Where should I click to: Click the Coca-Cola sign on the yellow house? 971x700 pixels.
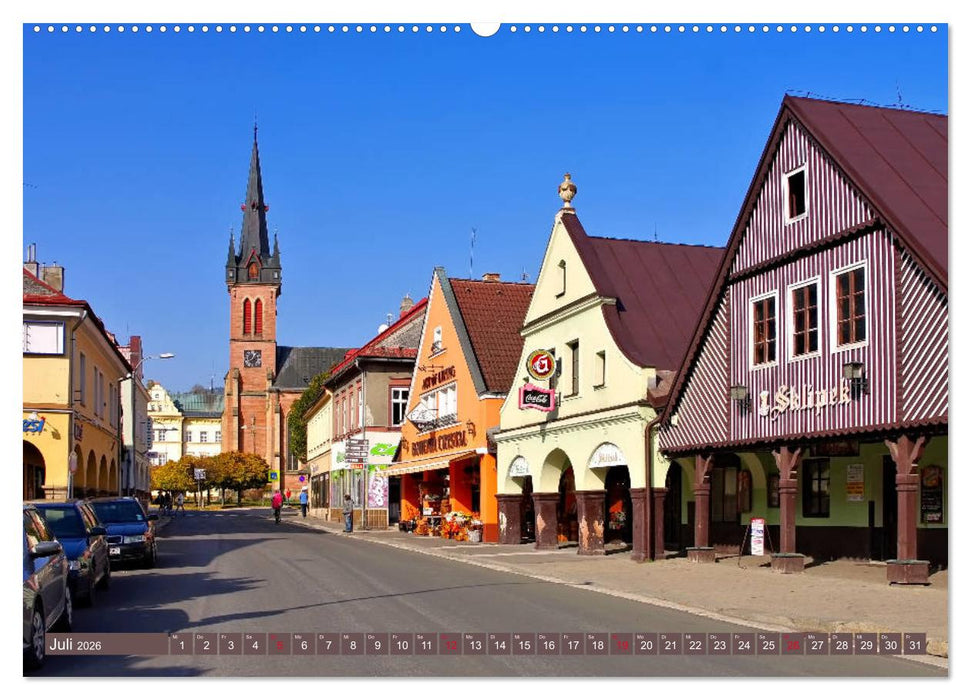[535, 398]
